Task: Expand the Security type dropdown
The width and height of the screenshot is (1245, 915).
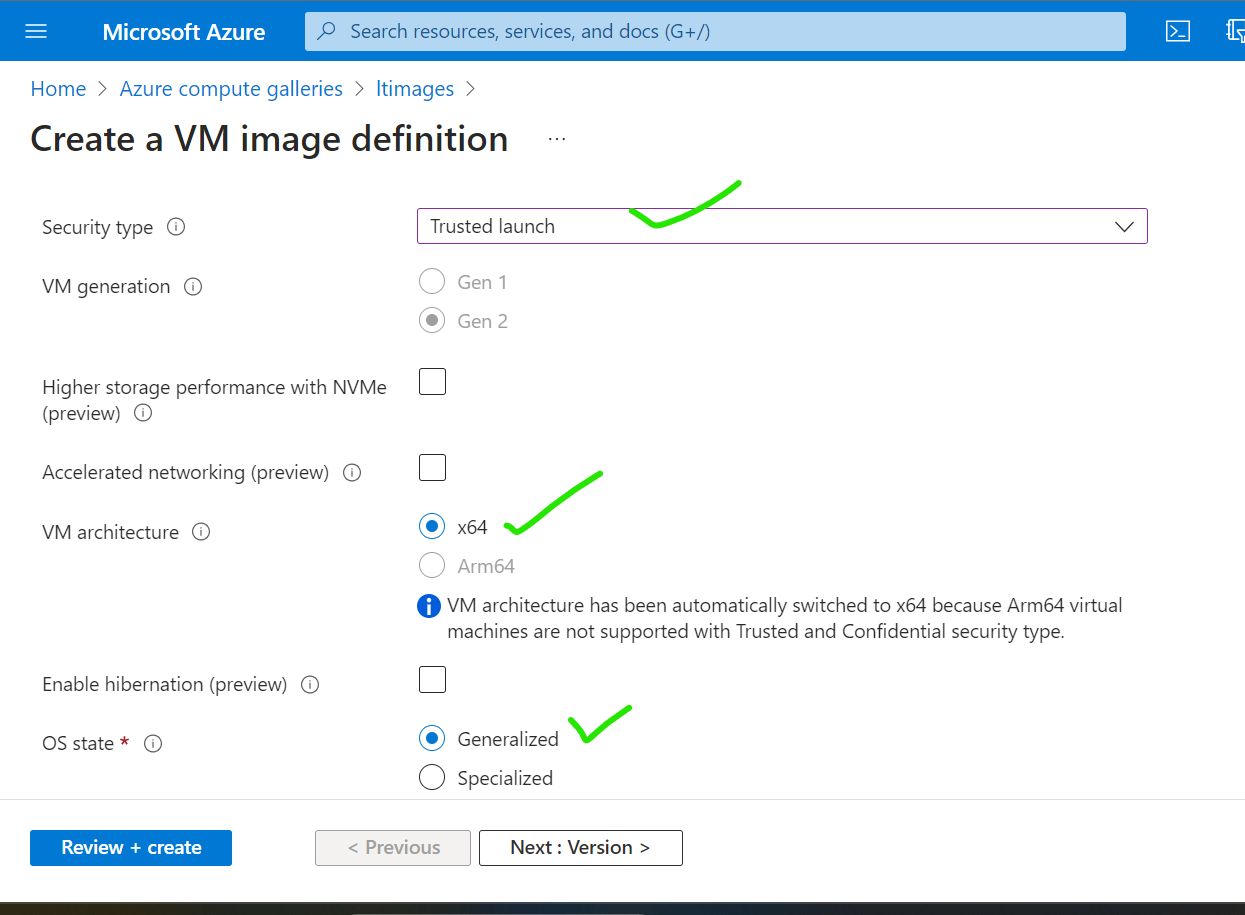Action: click(x=781, y=226)
